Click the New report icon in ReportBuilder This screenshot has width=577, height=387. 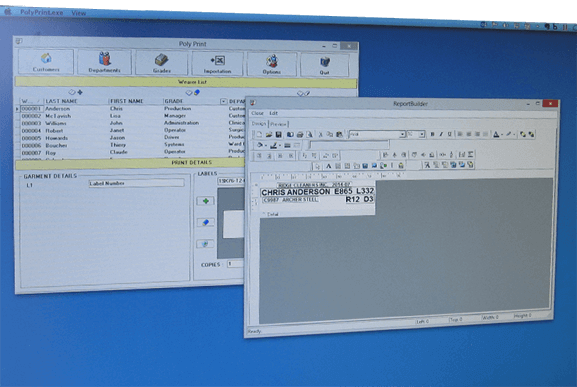[x=259, y=135]
